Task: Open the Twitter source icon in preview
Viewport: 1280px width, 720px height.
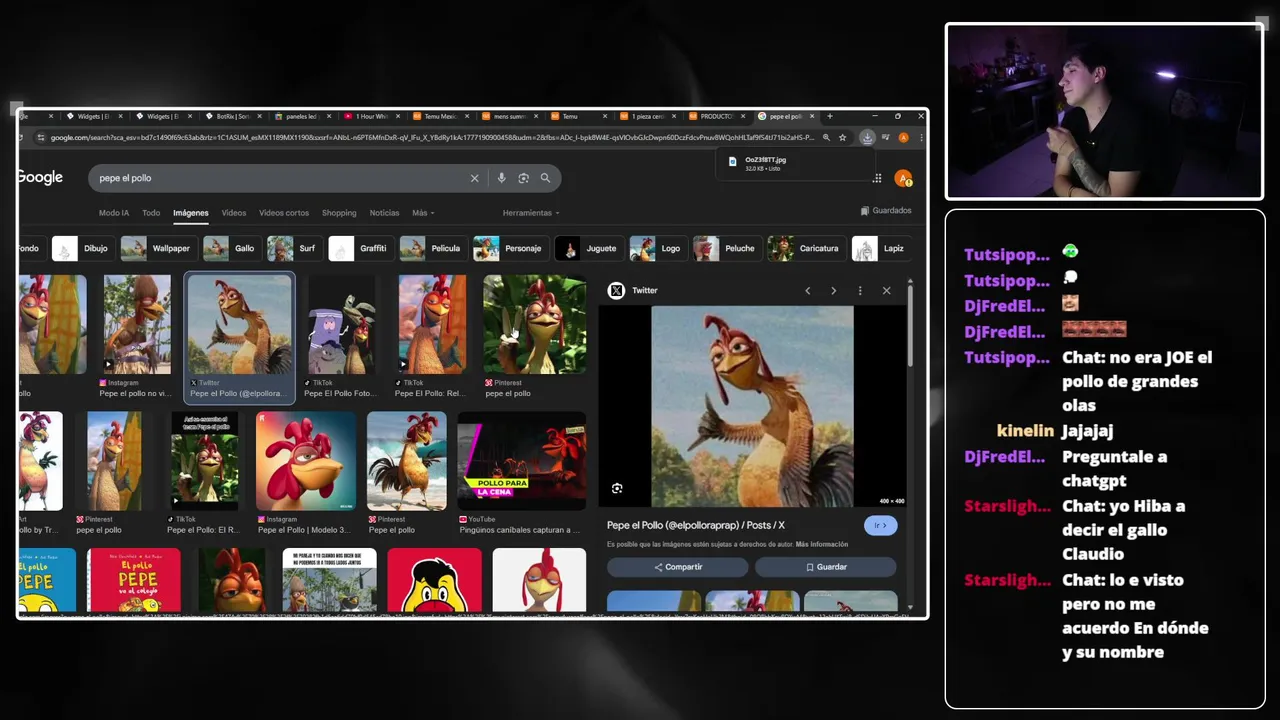Action: (x=616, y=291)
